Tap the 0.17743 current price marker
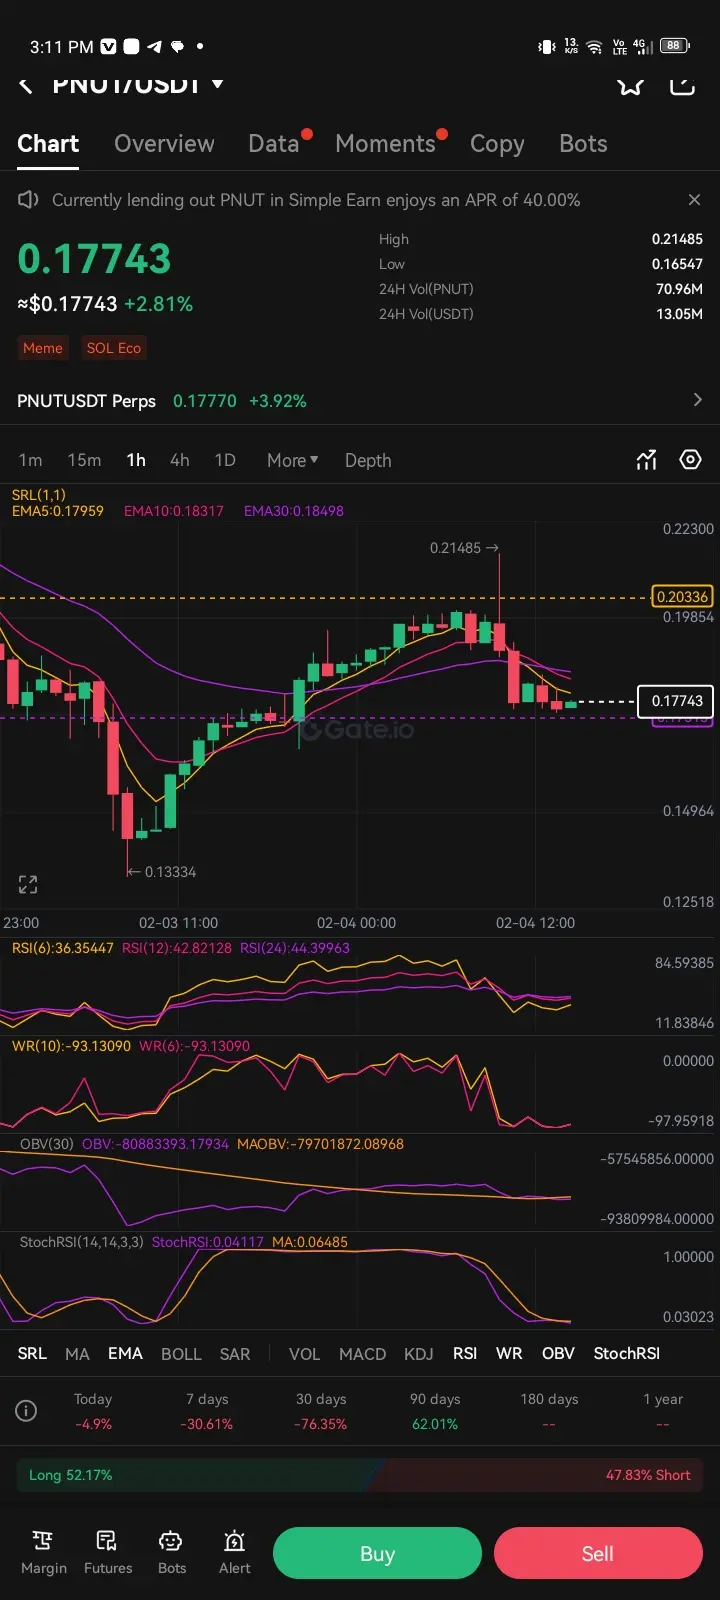This screenshot has height=1600, width=720. [x=677, y=701]
